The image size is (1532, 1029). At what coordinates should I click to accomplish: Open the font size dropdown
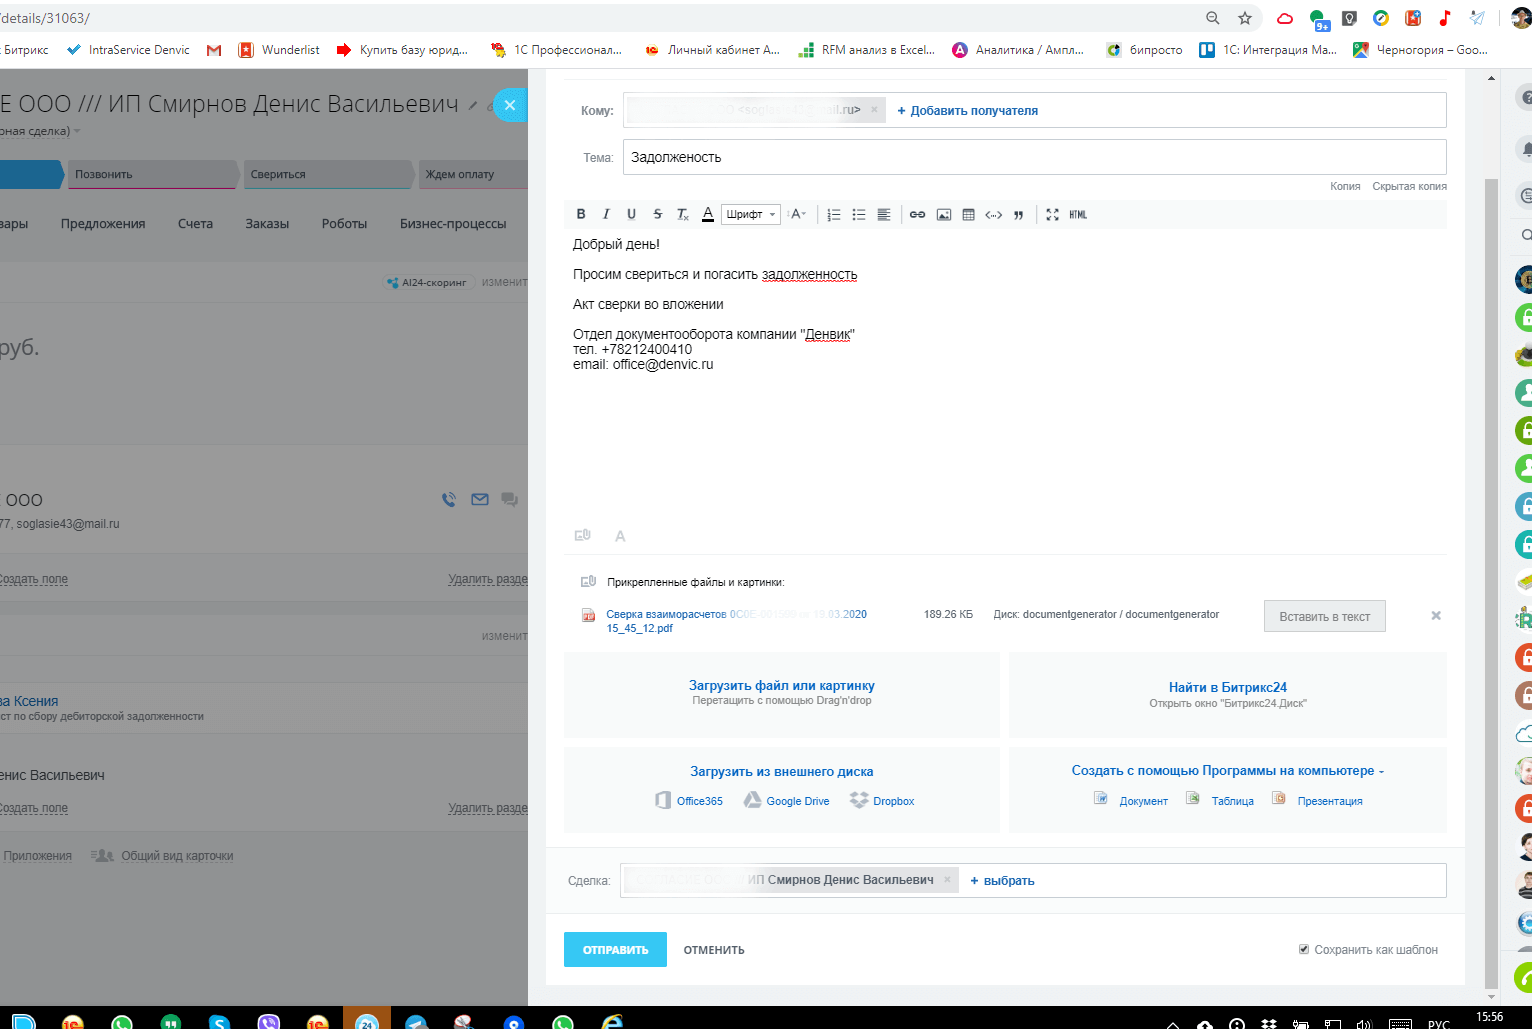pyautogui.click(x=797, y=214)
